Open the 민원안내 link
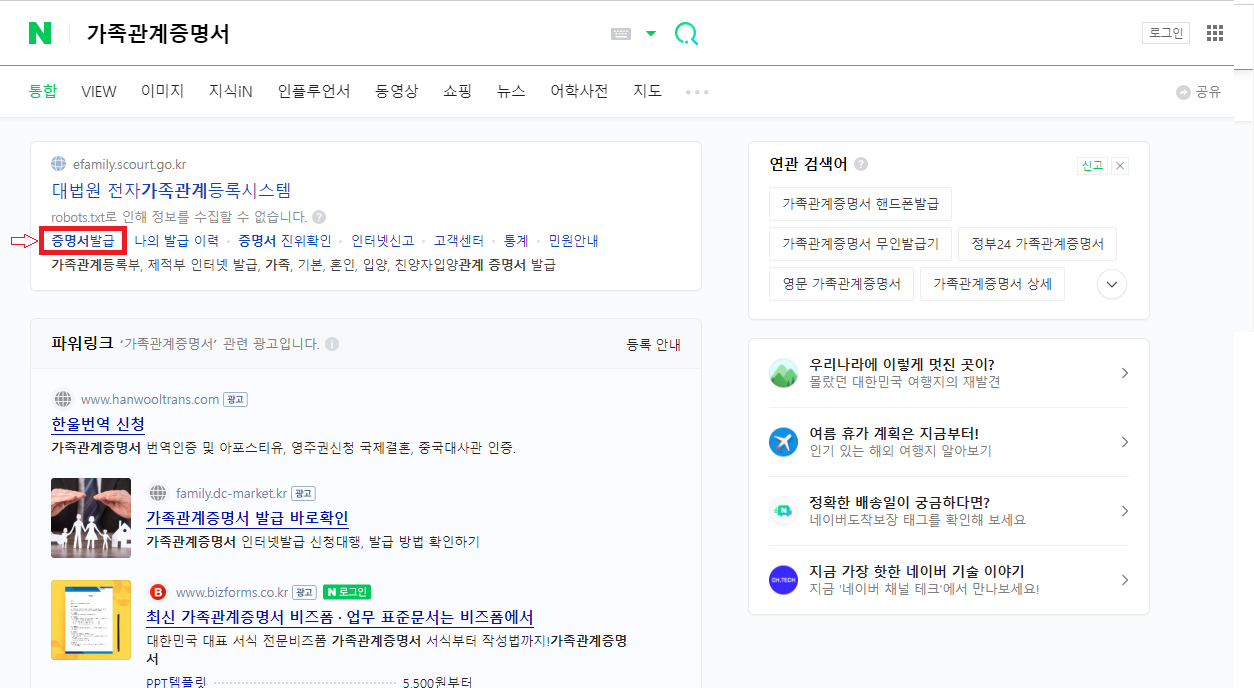Screen dimensions: 1254x688 [573, 241]
